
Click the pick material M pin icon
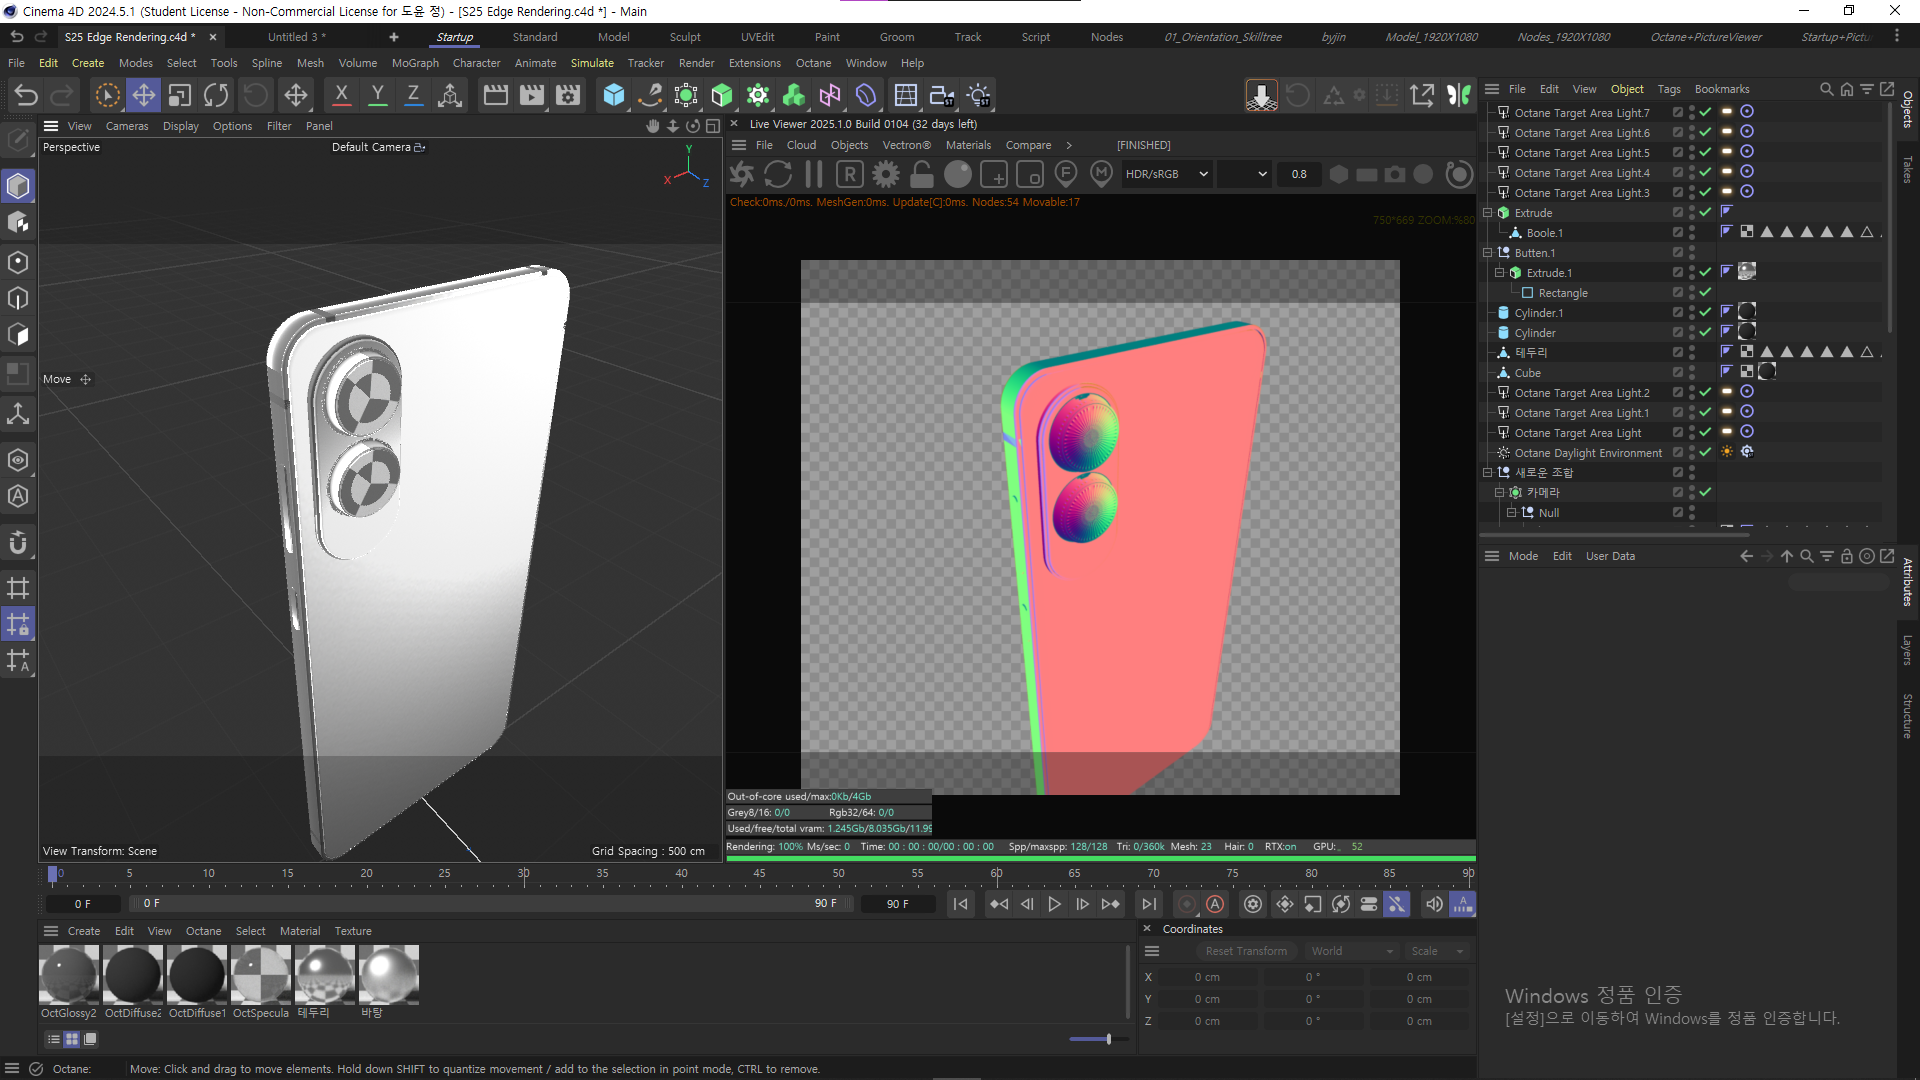pyautogui.click(x=1101, y=174)
